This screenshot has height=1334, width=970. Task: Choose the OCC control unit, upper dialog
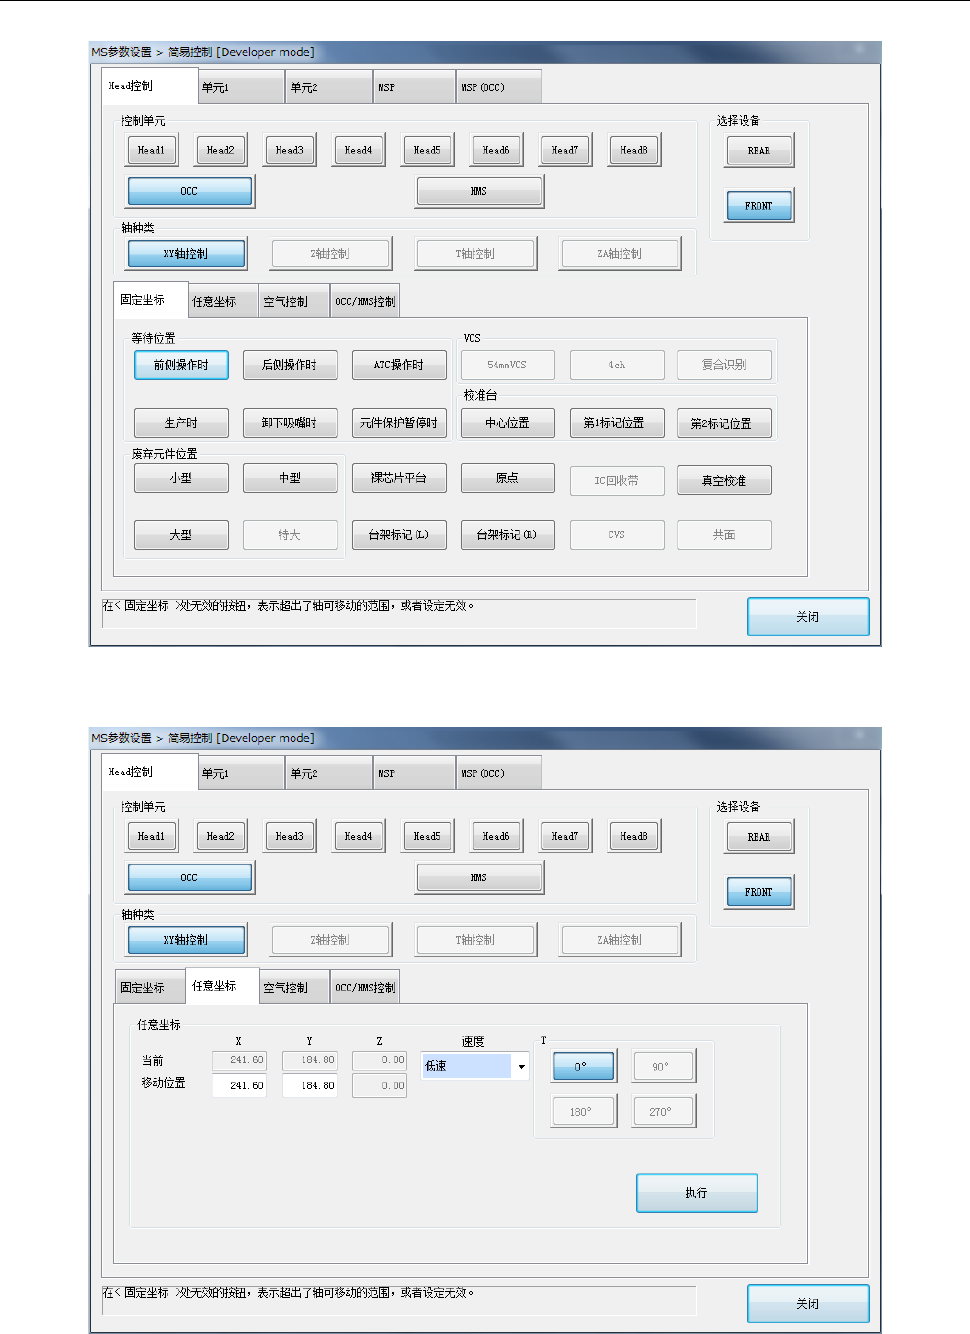click(190, 191)
